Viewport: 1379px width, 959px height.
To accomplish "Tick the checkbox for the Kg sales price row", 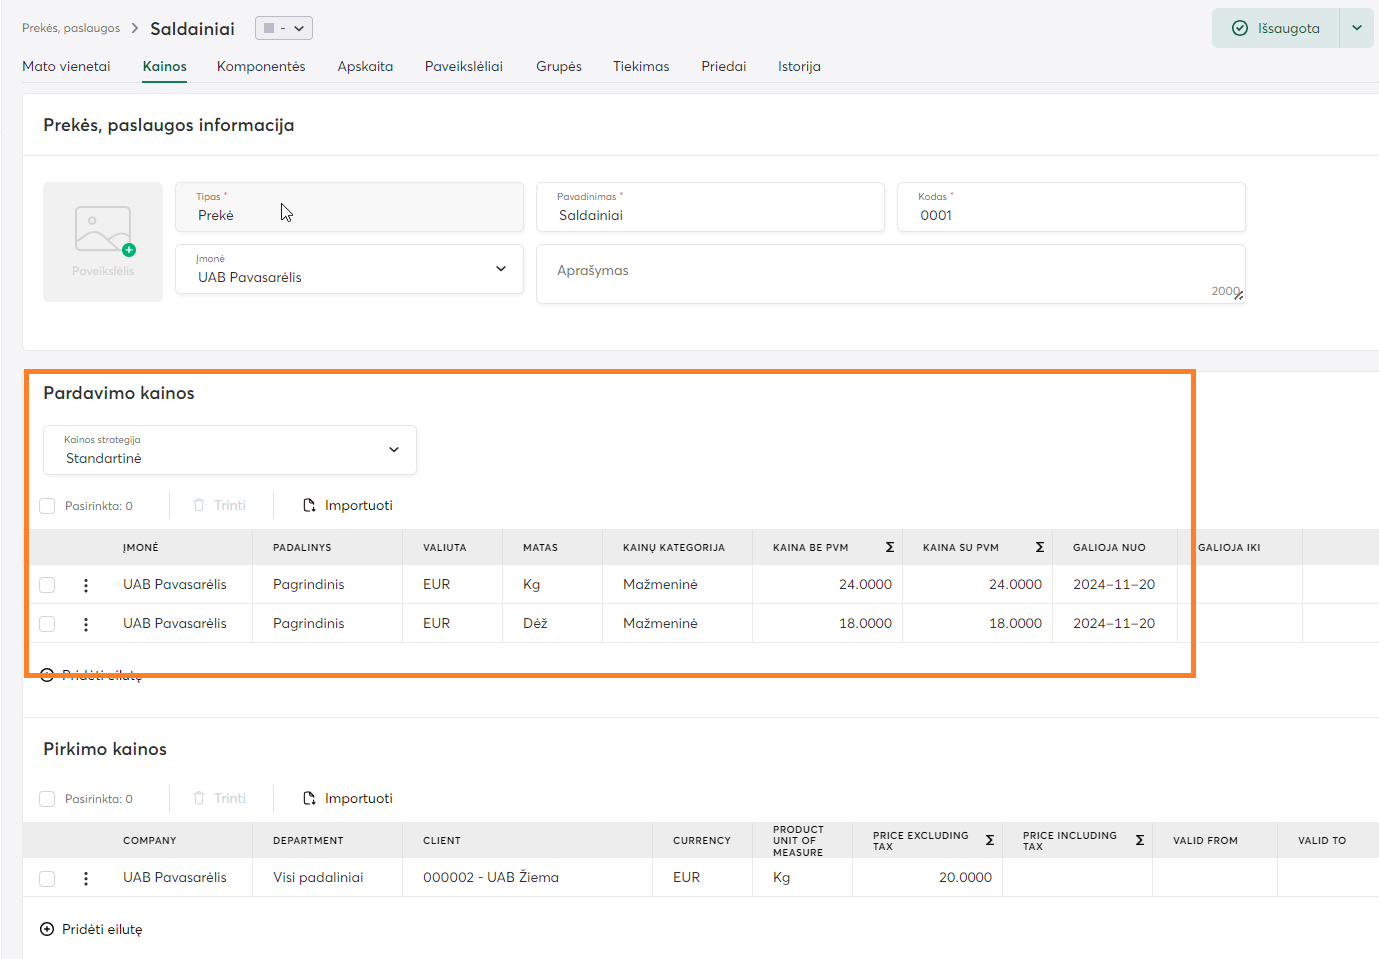I will click(47, 585).
